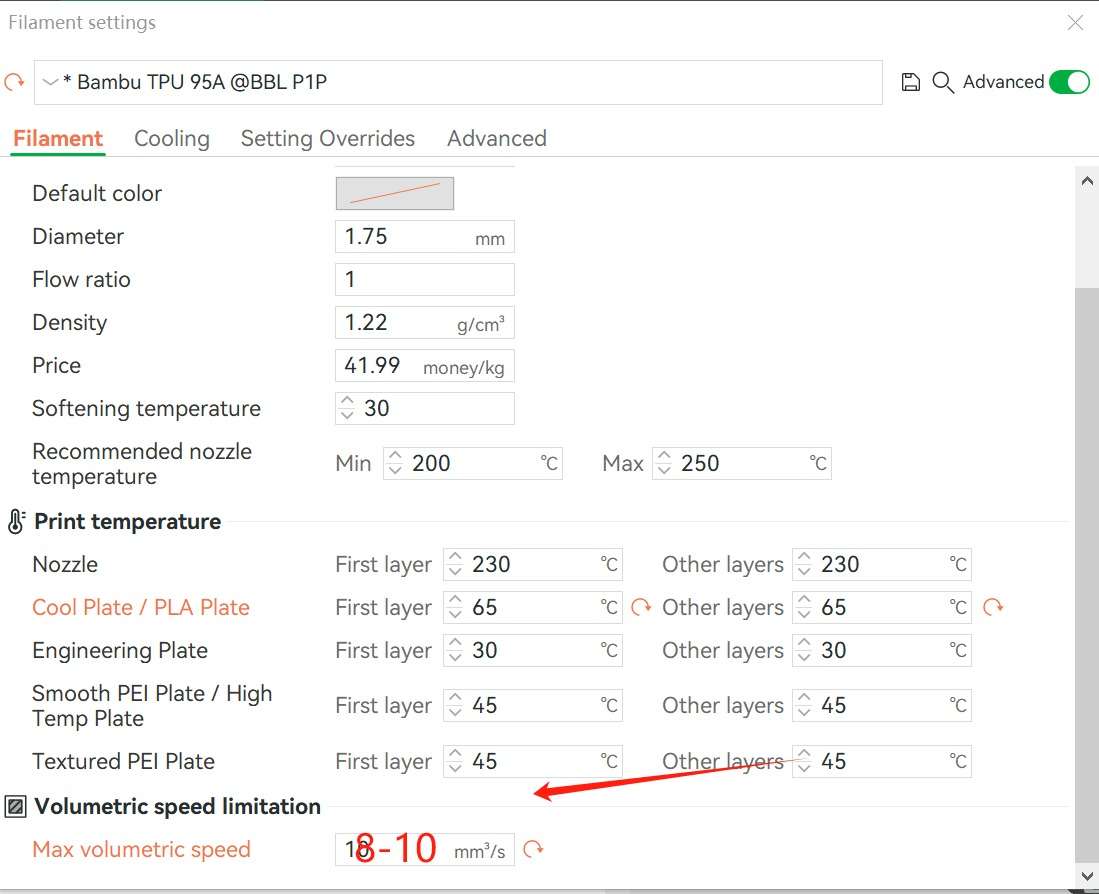Adjust the Max recommended nozzle temperature spinner
This screenshot has width=1099, height=894.
tap(664, 463)
